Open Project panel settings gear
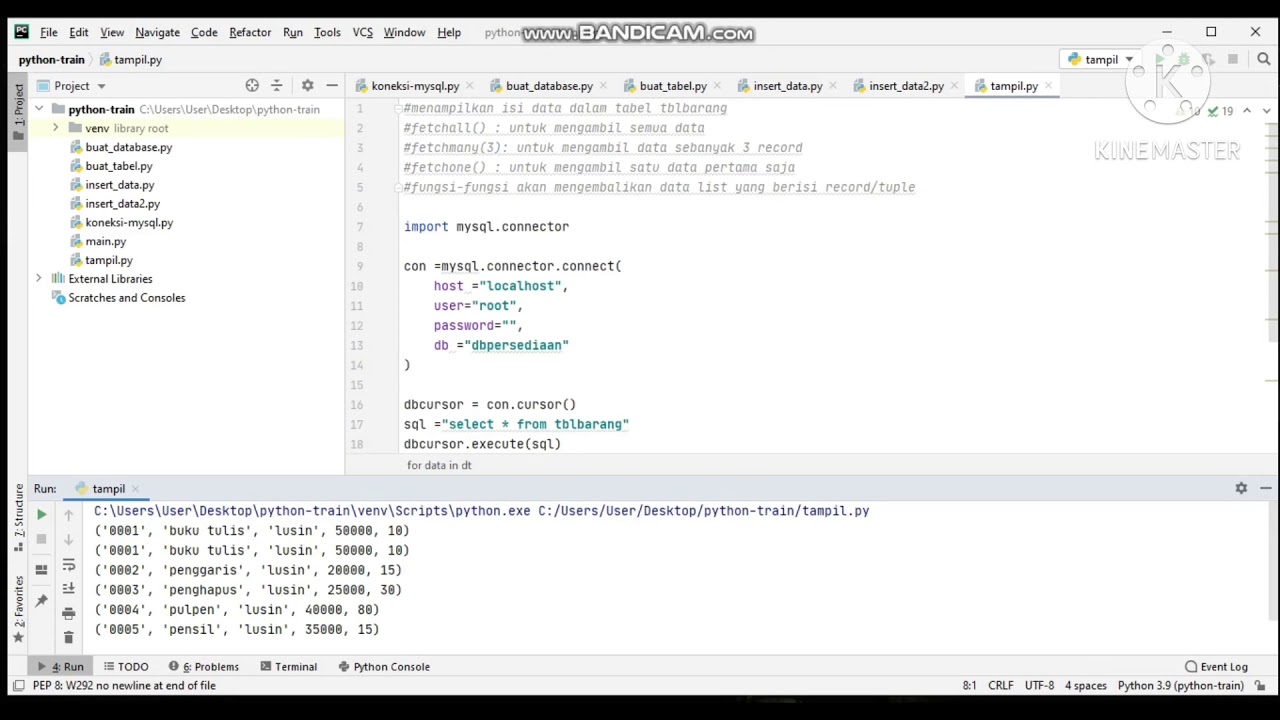 [x=307, y=86]
